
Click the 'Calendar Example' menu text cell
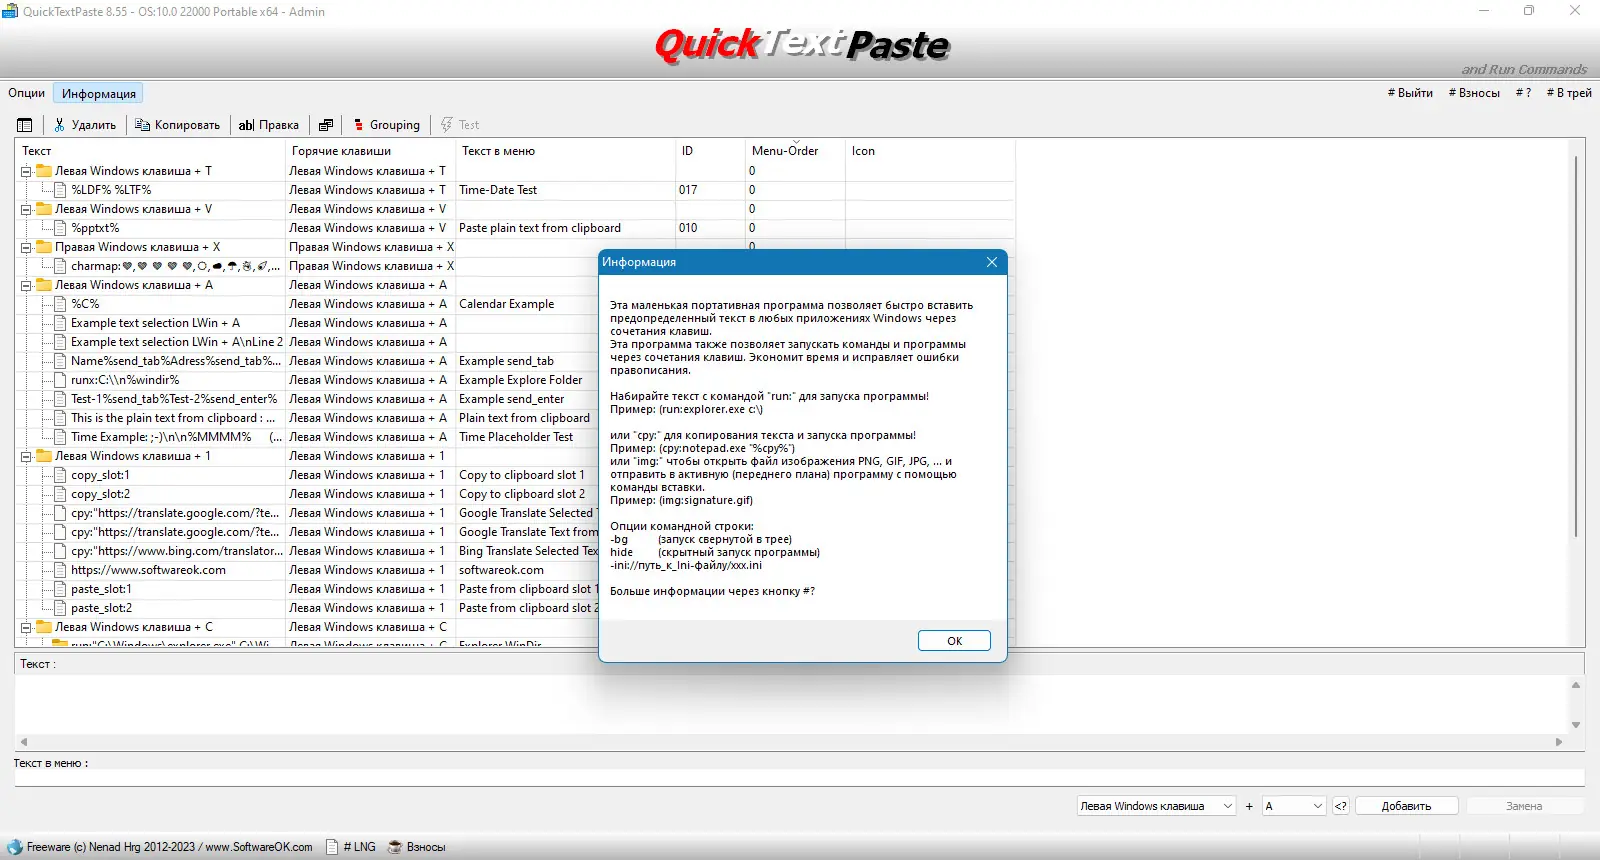tap(506, 304)
